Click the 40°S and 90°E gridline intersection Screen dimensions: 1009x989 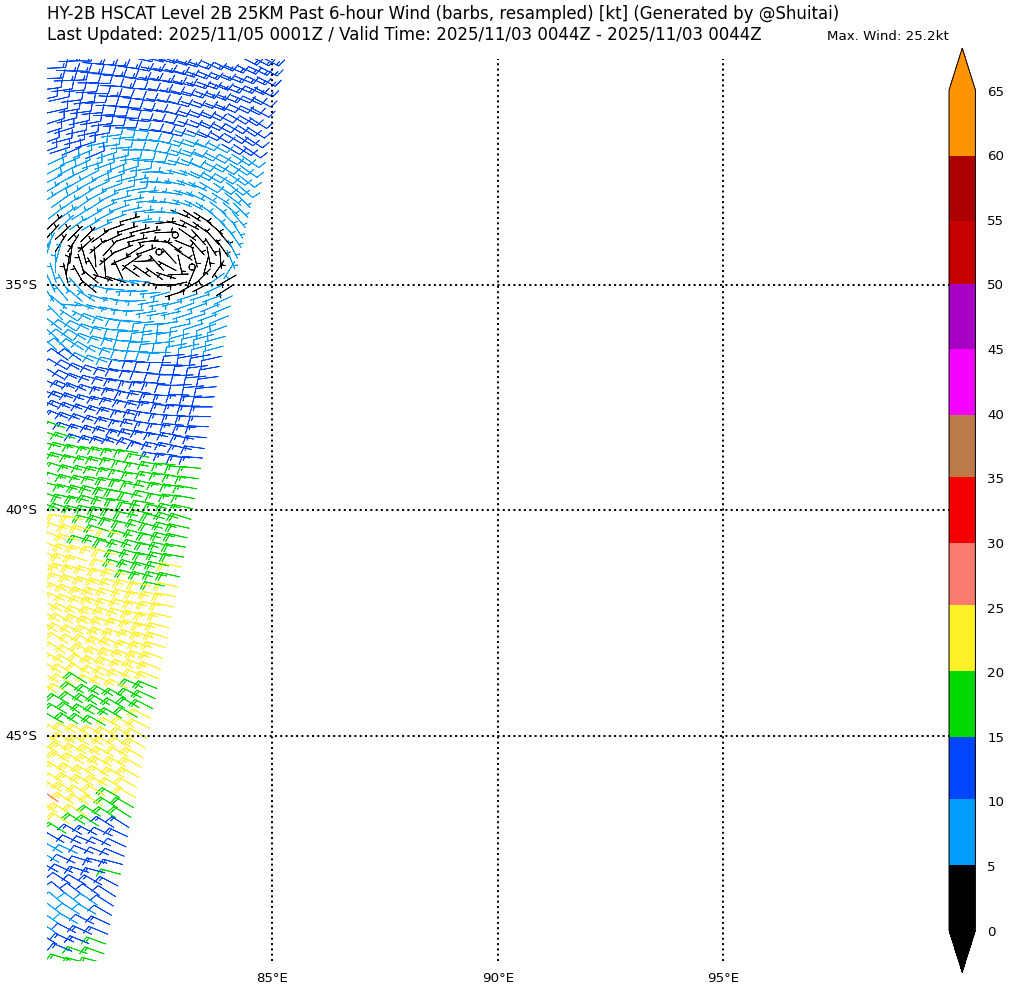tap(498, 510)
